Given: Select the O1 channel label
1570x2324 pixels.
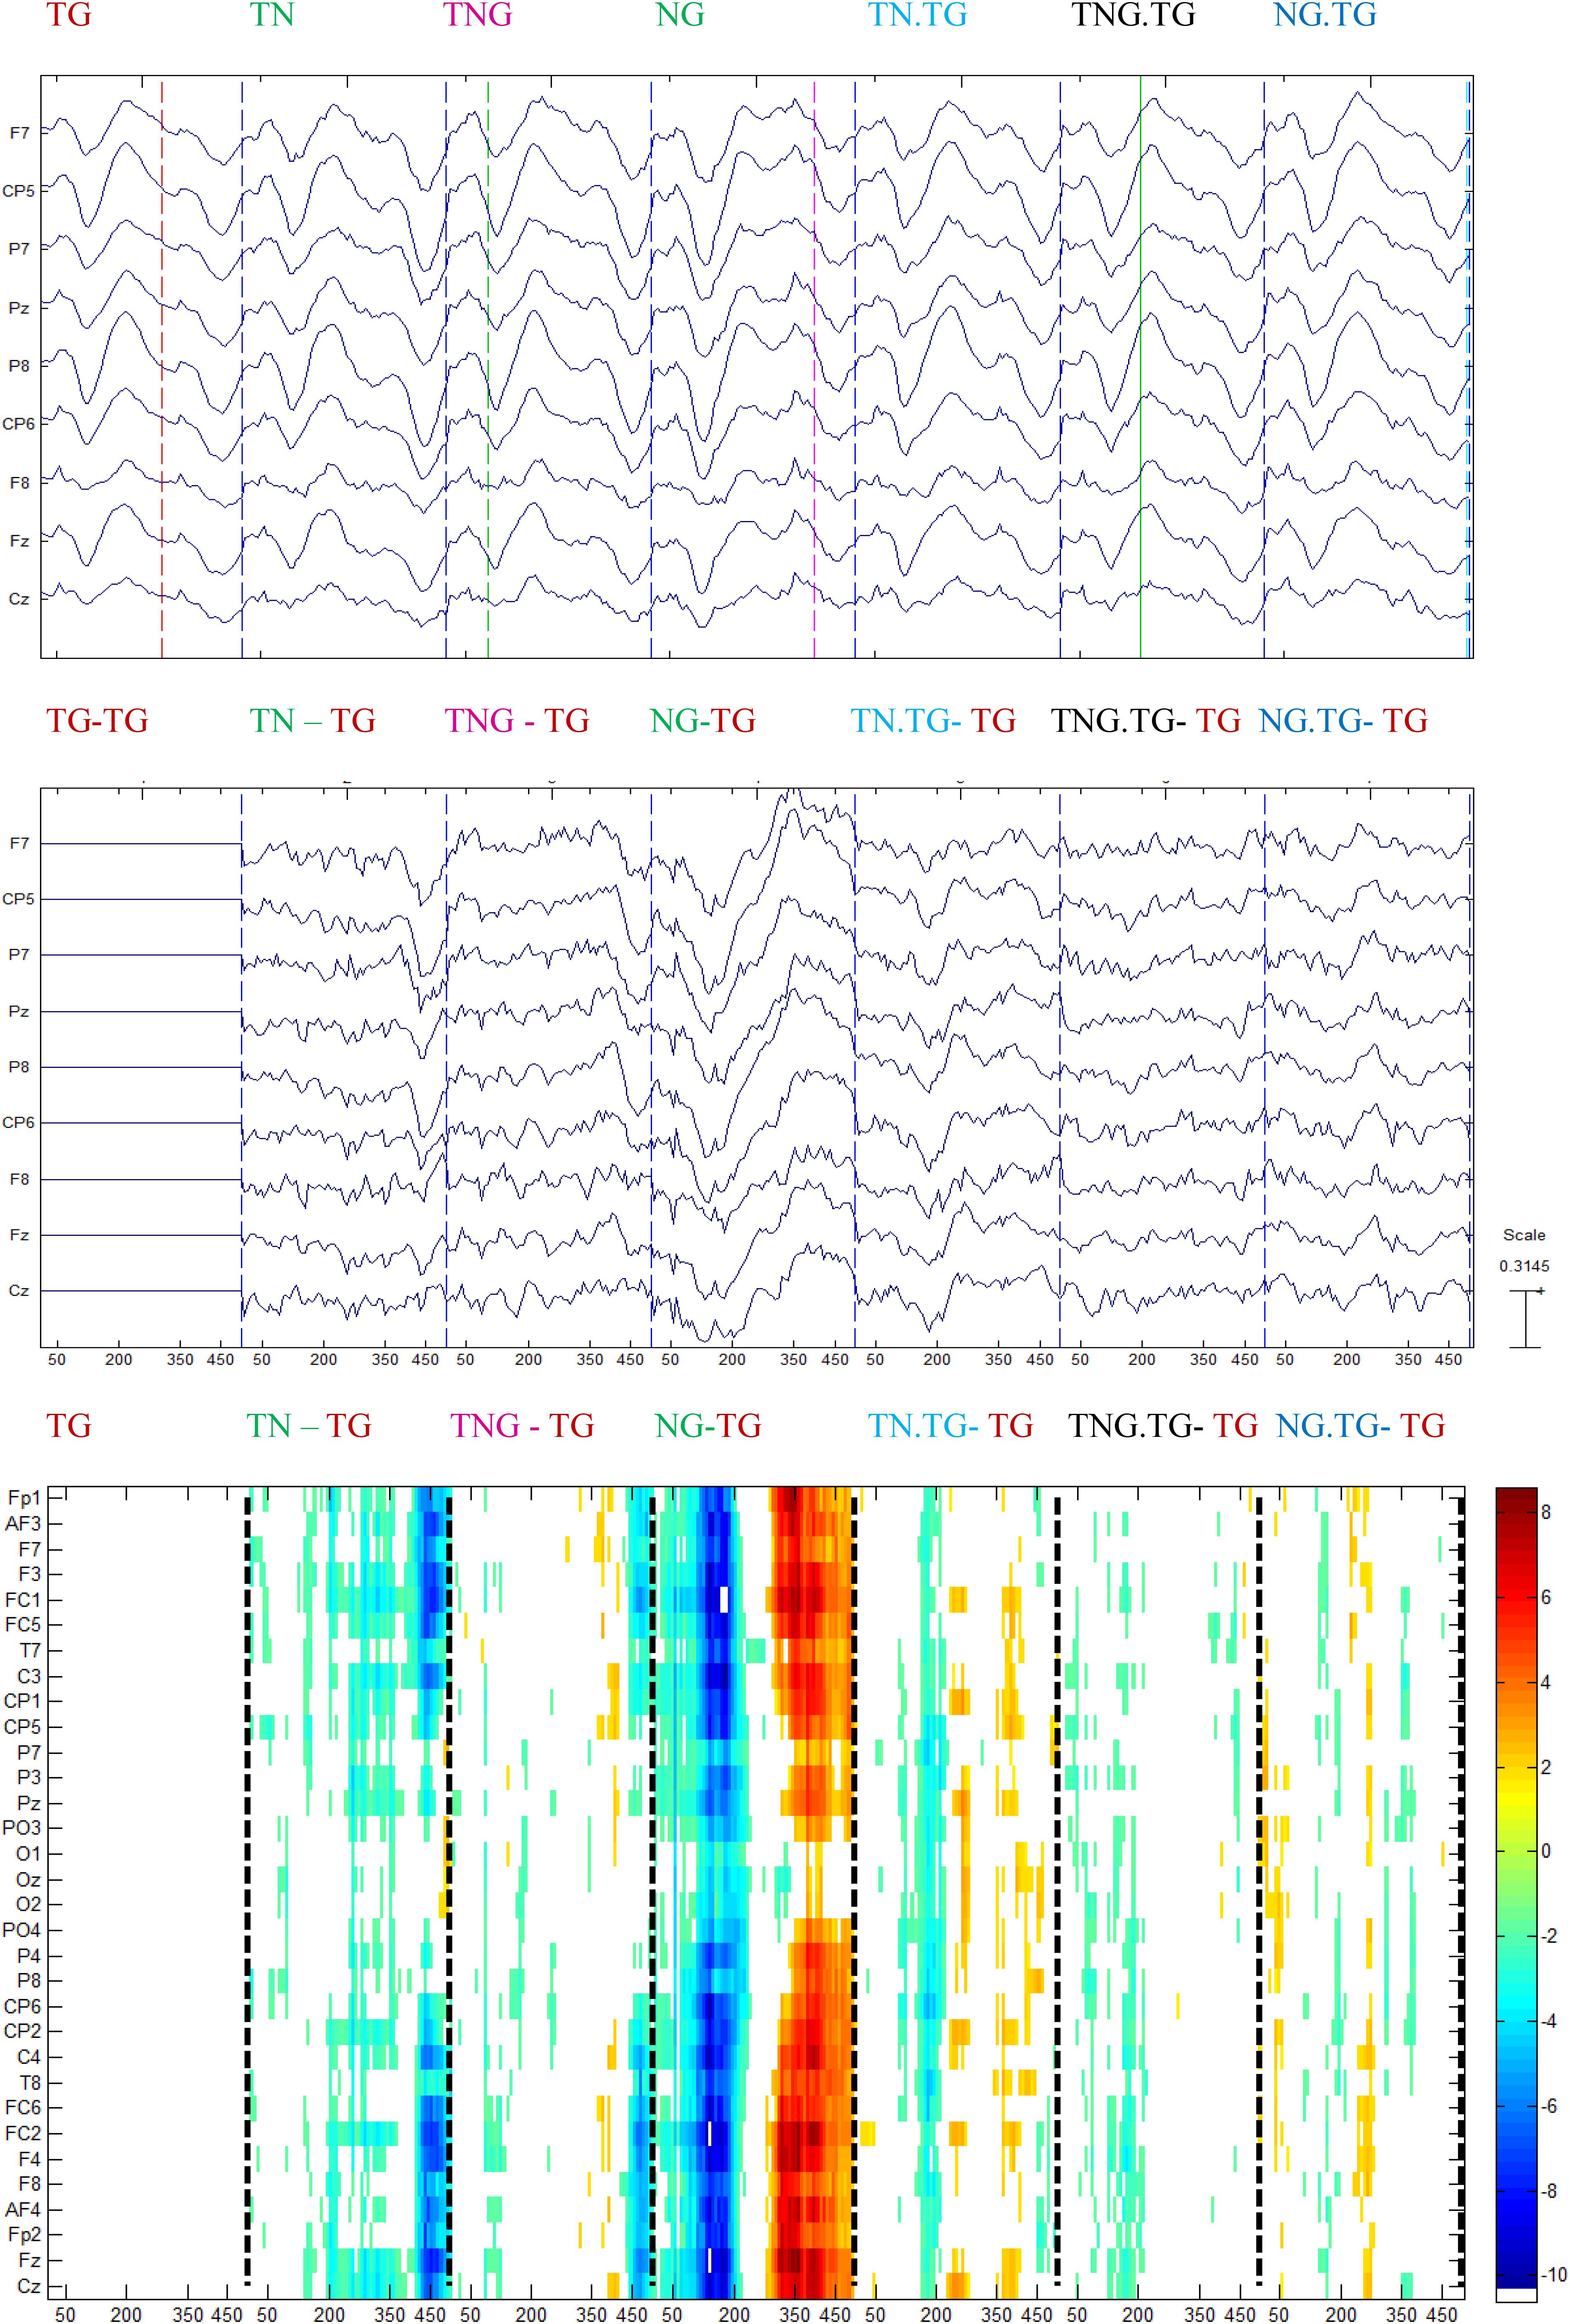Looking at the screenshot, I should tap(29, 1854).
